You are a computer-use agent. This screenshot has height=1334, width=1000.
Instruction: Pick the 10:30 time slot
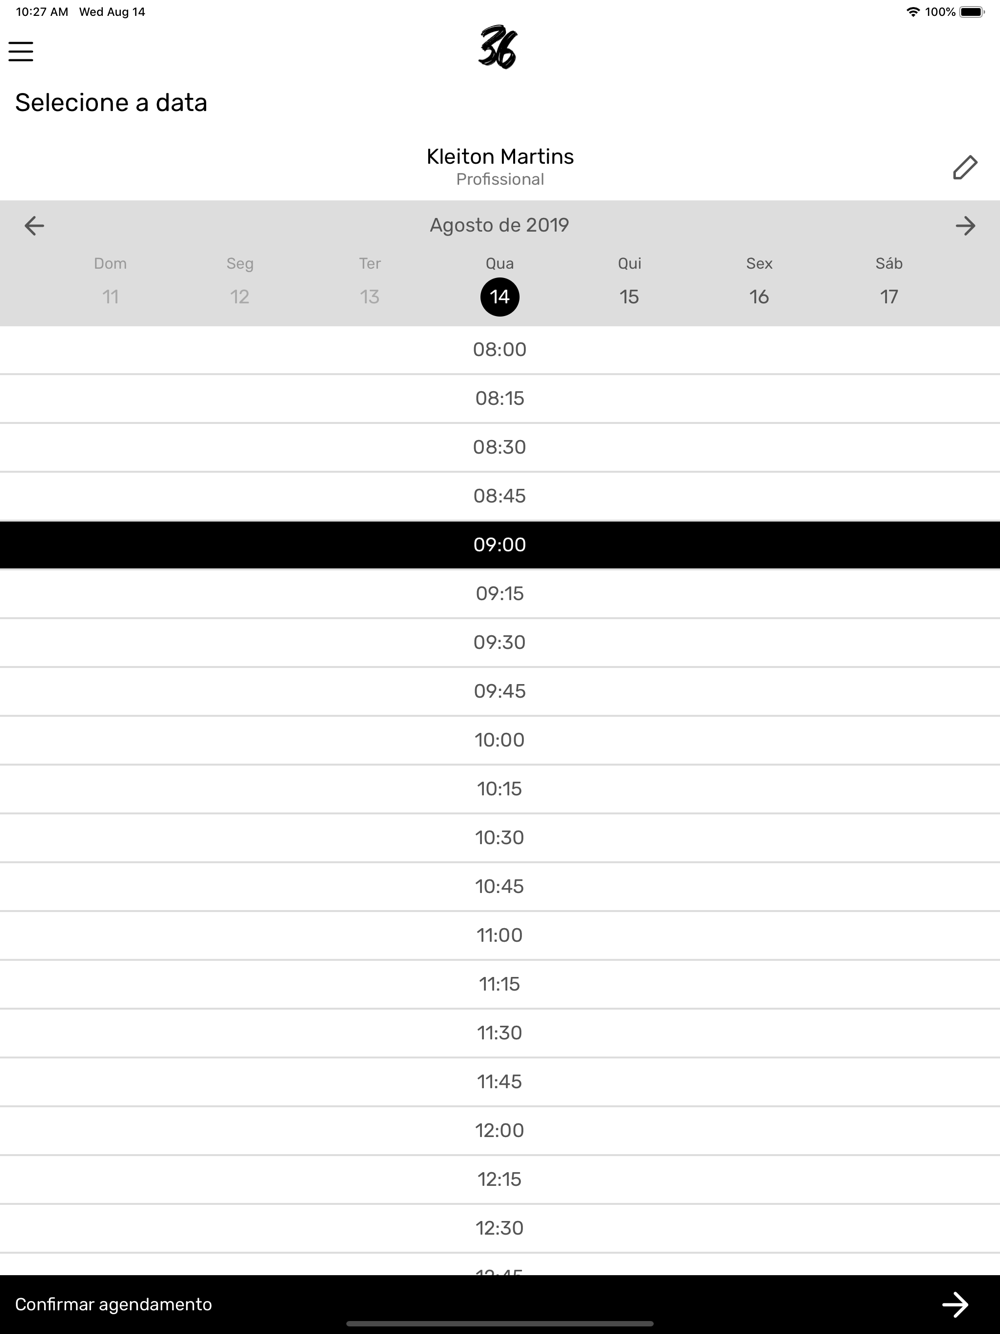(500, 838)
